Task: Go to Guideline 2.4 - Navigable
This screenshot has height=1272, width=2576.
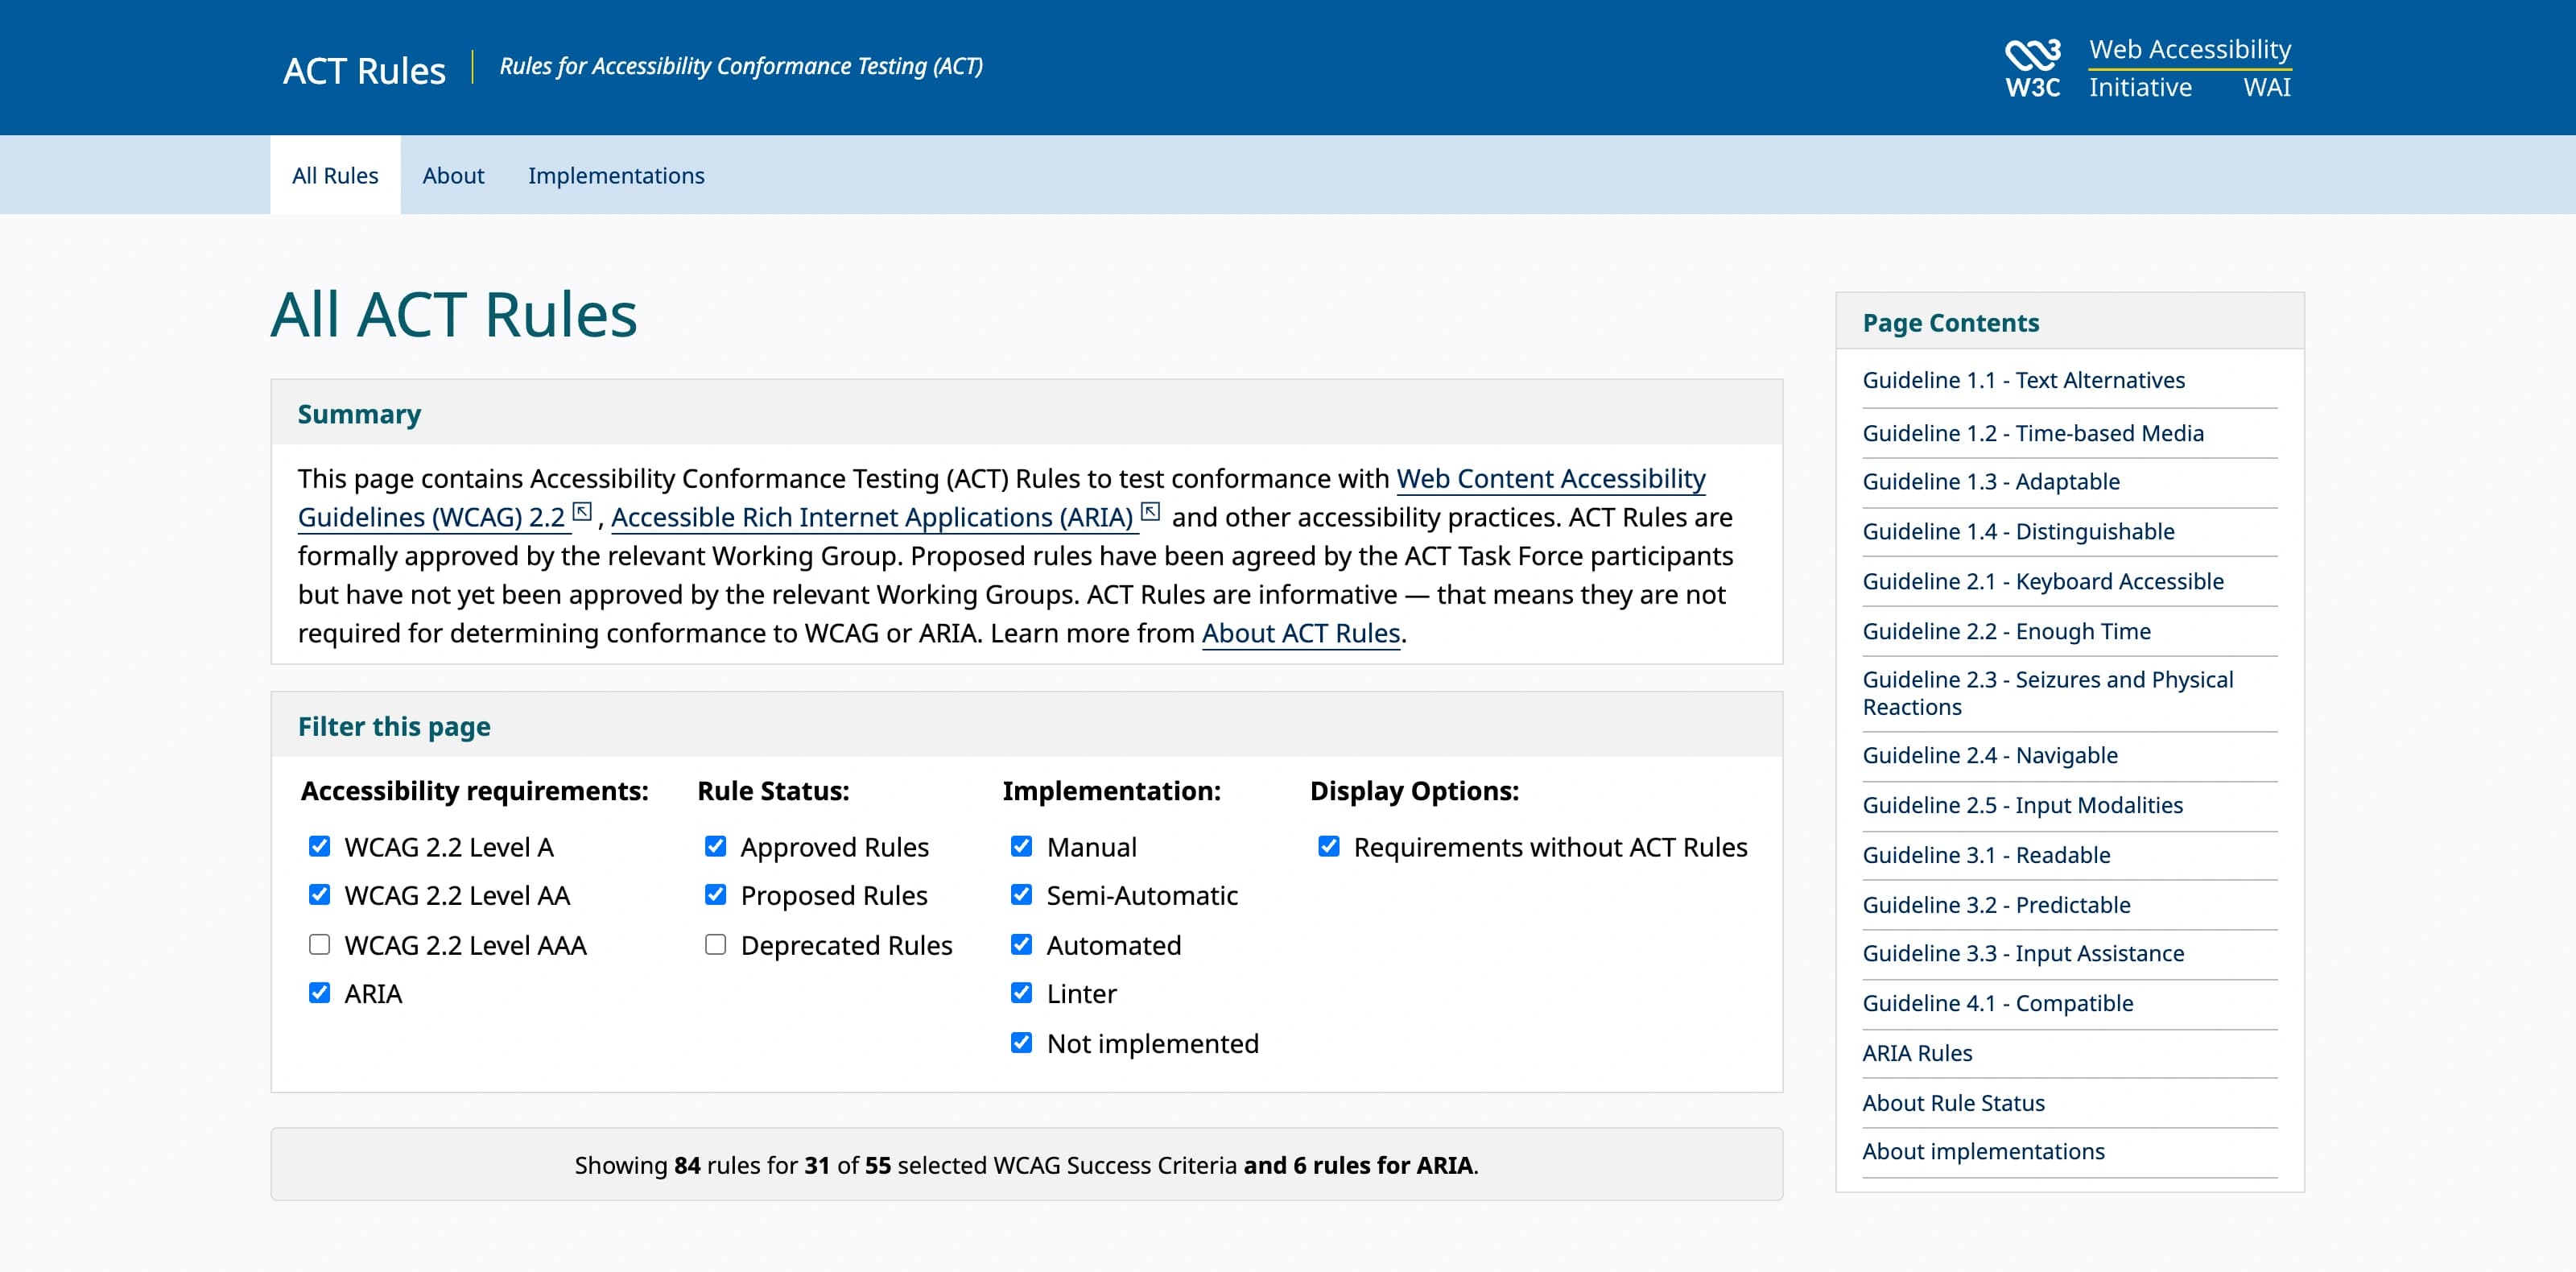Action: [1990, 755]
